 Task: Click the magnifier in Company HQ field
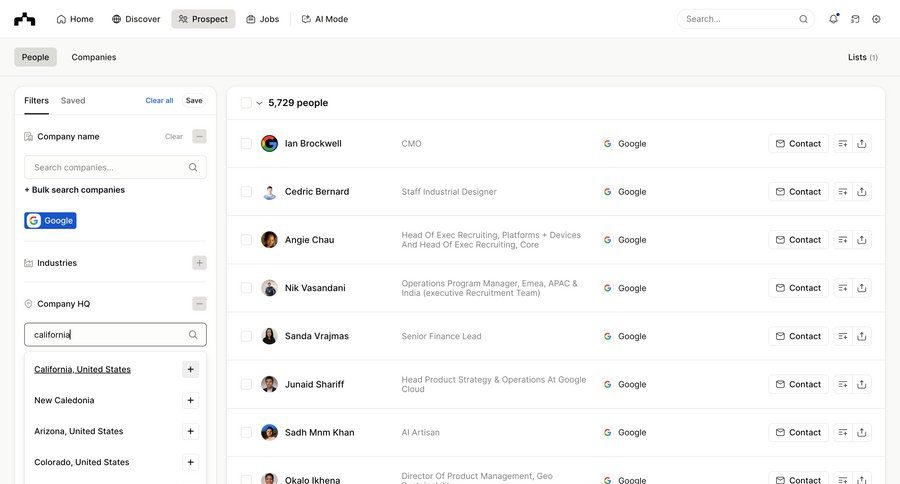[193, 334]
